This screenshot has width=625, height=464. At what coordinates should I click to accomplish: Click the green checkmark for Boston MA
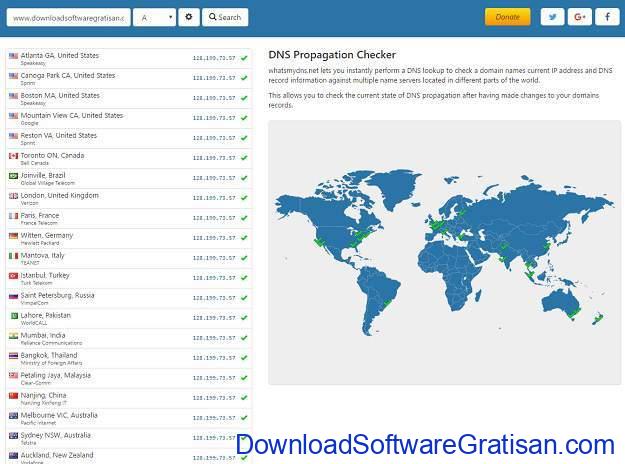click(x=244, y=98)
